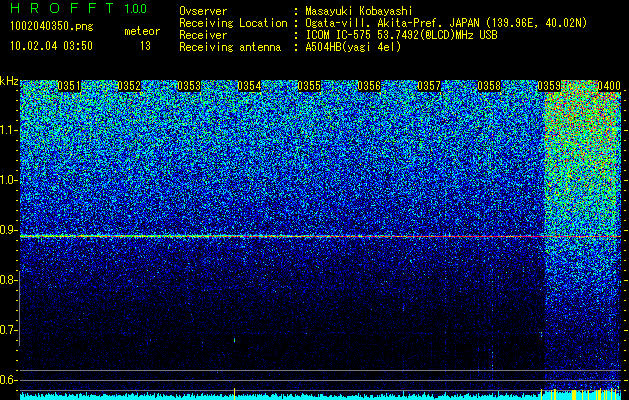Click the "H R O F F T" title text
This screenshot has height=400, width=629.
[63, 8]
